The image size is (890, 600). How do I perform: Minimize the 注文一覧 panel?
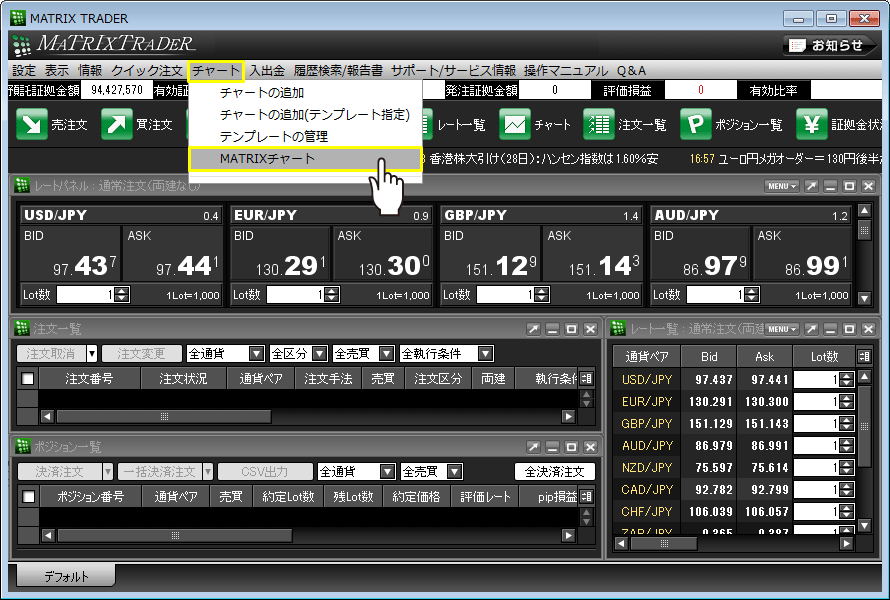click(552, 329)
